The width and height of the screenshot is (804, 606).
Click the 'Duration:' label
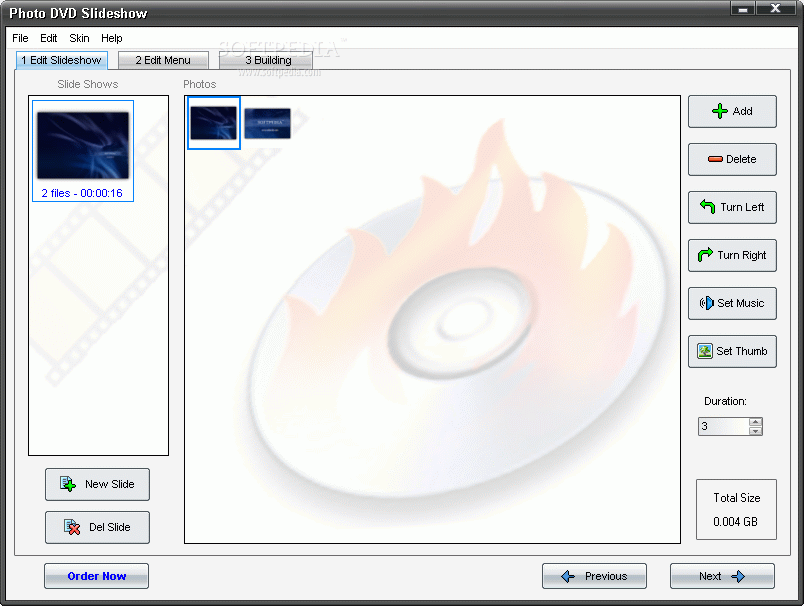pyautogui.click(x=725, y=401)
